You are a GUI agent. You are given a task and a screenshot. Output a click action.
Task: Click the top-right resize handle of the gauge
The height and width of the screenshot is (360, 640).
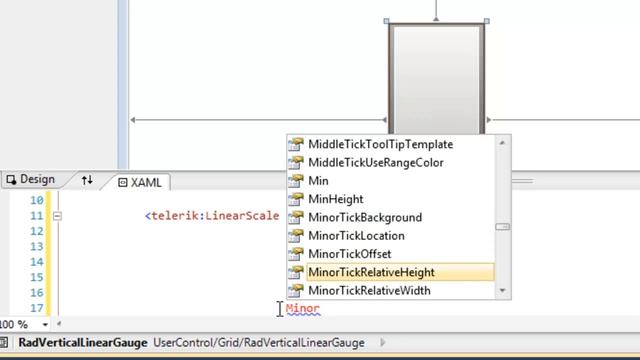[x=487, y=21]
